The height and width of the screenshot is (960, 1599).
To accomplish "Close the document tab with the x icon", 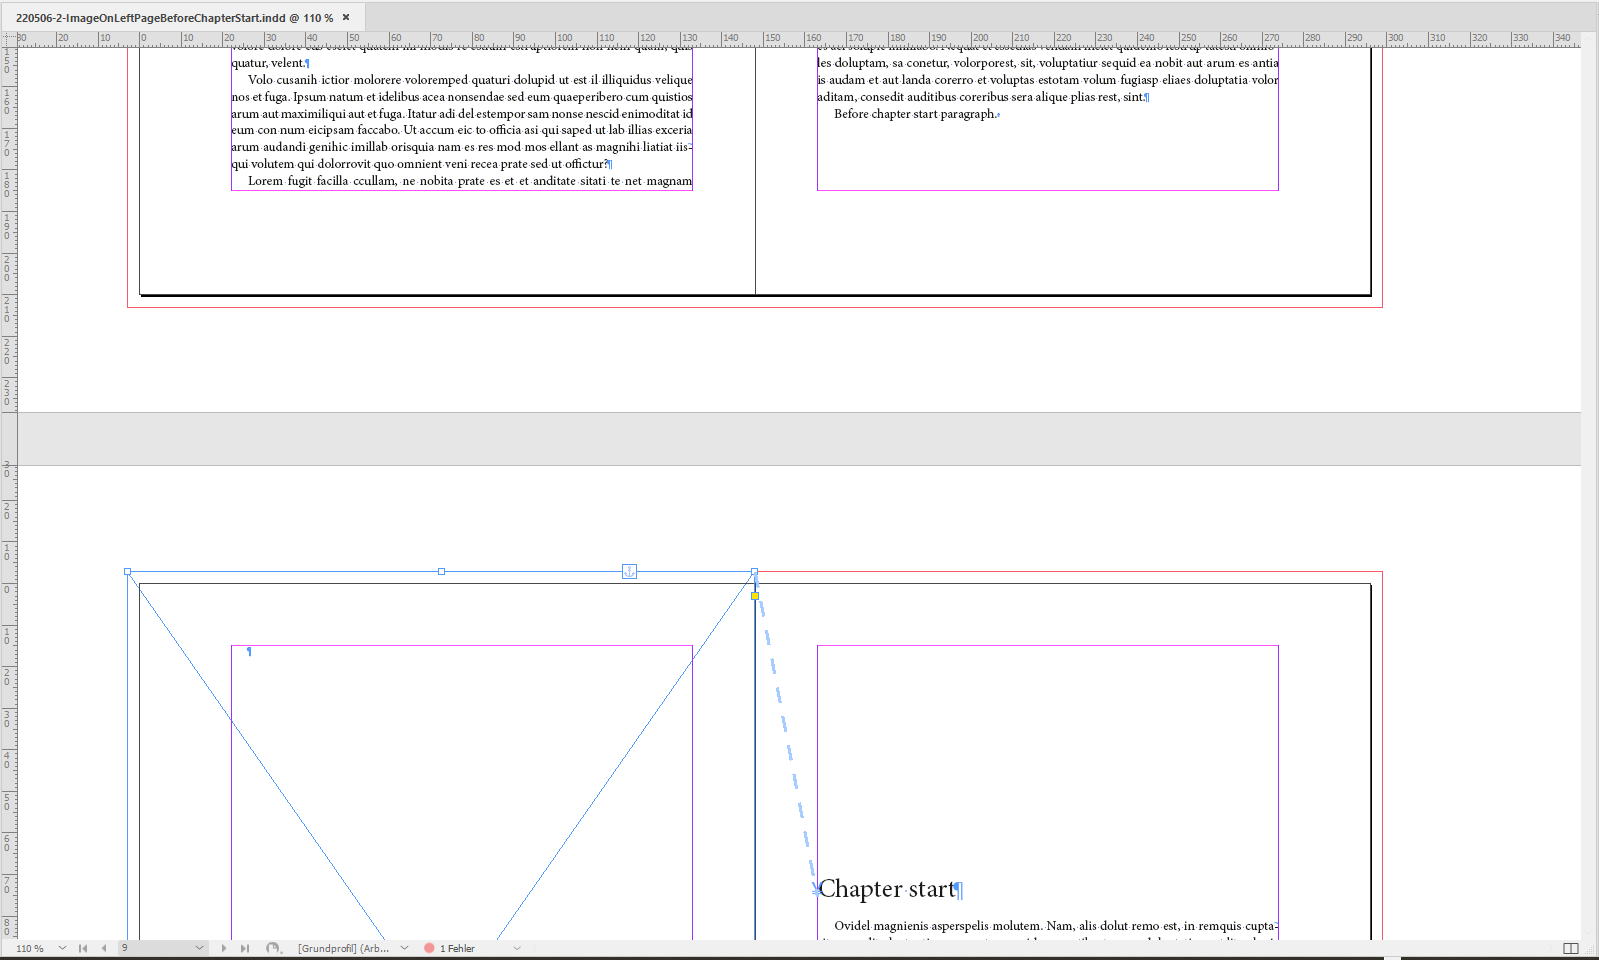I will coord(346,17).
